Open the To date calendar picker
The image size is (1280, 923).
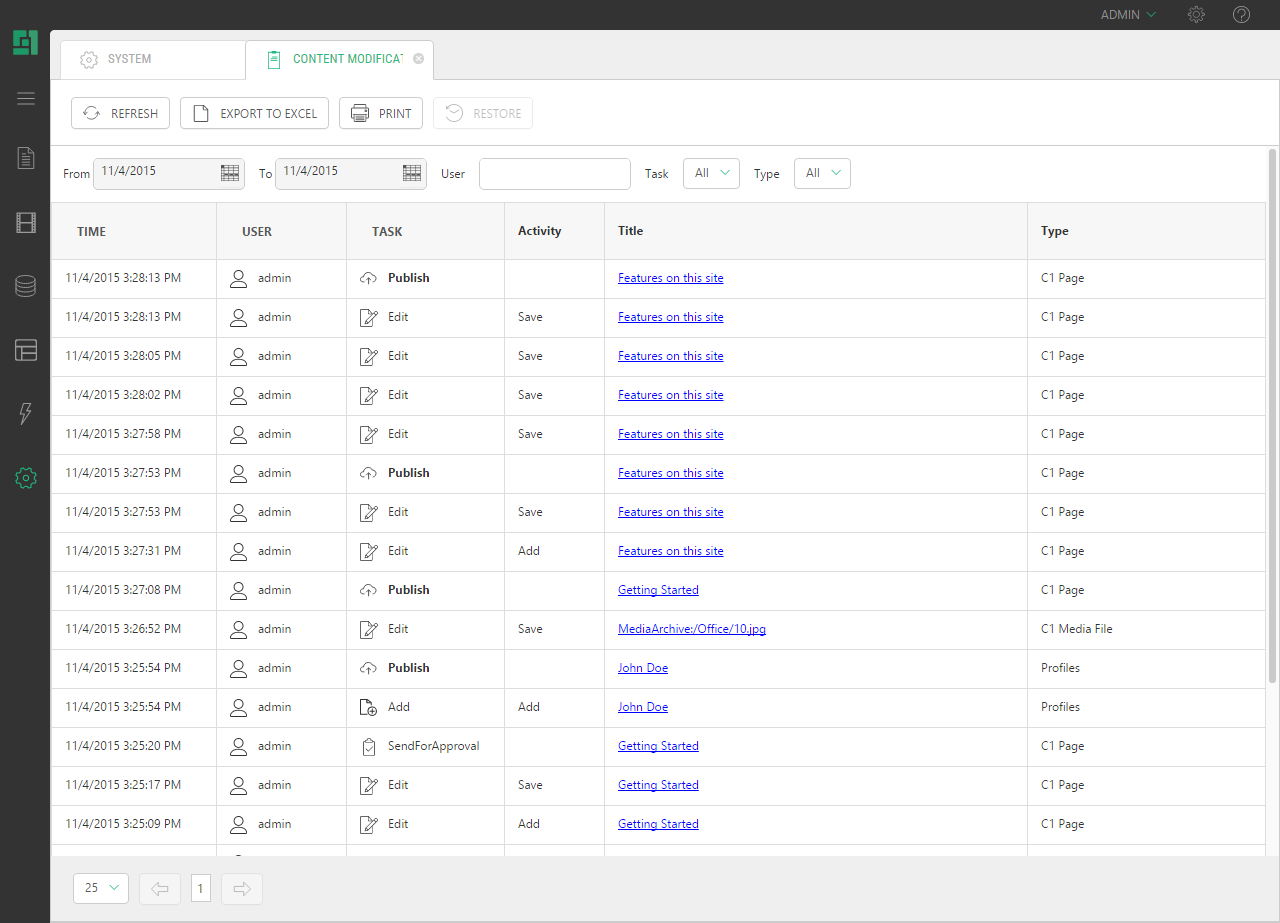pyautogui.click(x=412, y=173)
